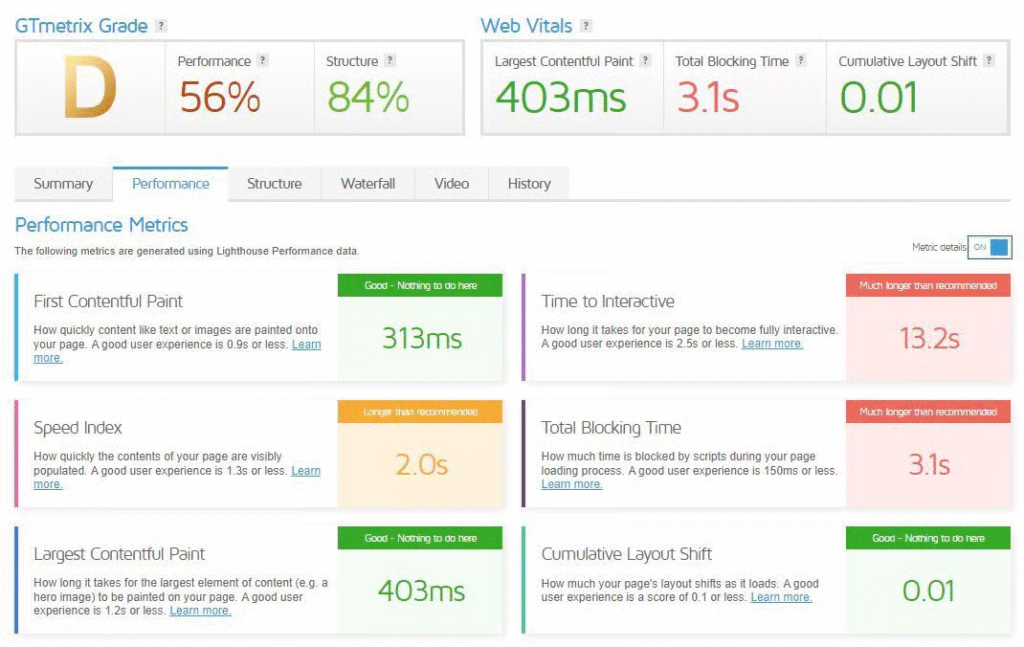Open the Waterfall tab
The image size is (1024, 647).
pyautogui.click(x=368, y=184)
